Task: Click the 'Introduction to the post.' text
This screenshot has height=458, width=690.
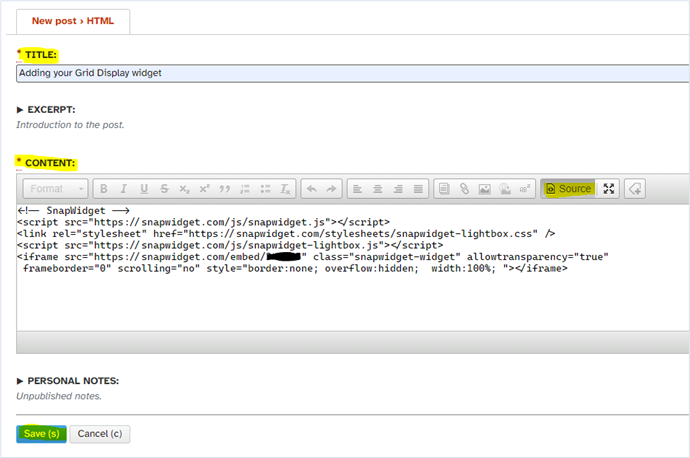Action: (70, 125)
